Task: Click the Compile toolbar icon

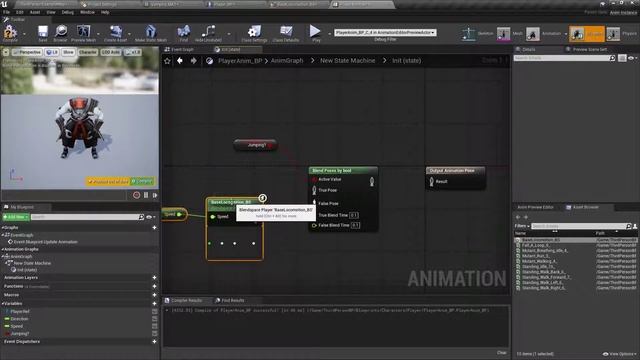Action: 10,31
